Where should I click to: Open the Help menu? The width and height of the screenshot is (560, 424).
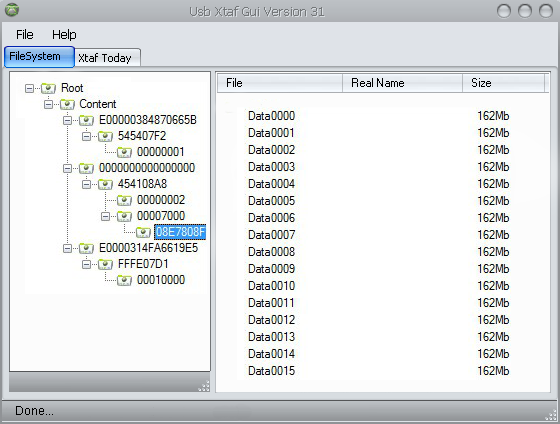pos(64,35)
